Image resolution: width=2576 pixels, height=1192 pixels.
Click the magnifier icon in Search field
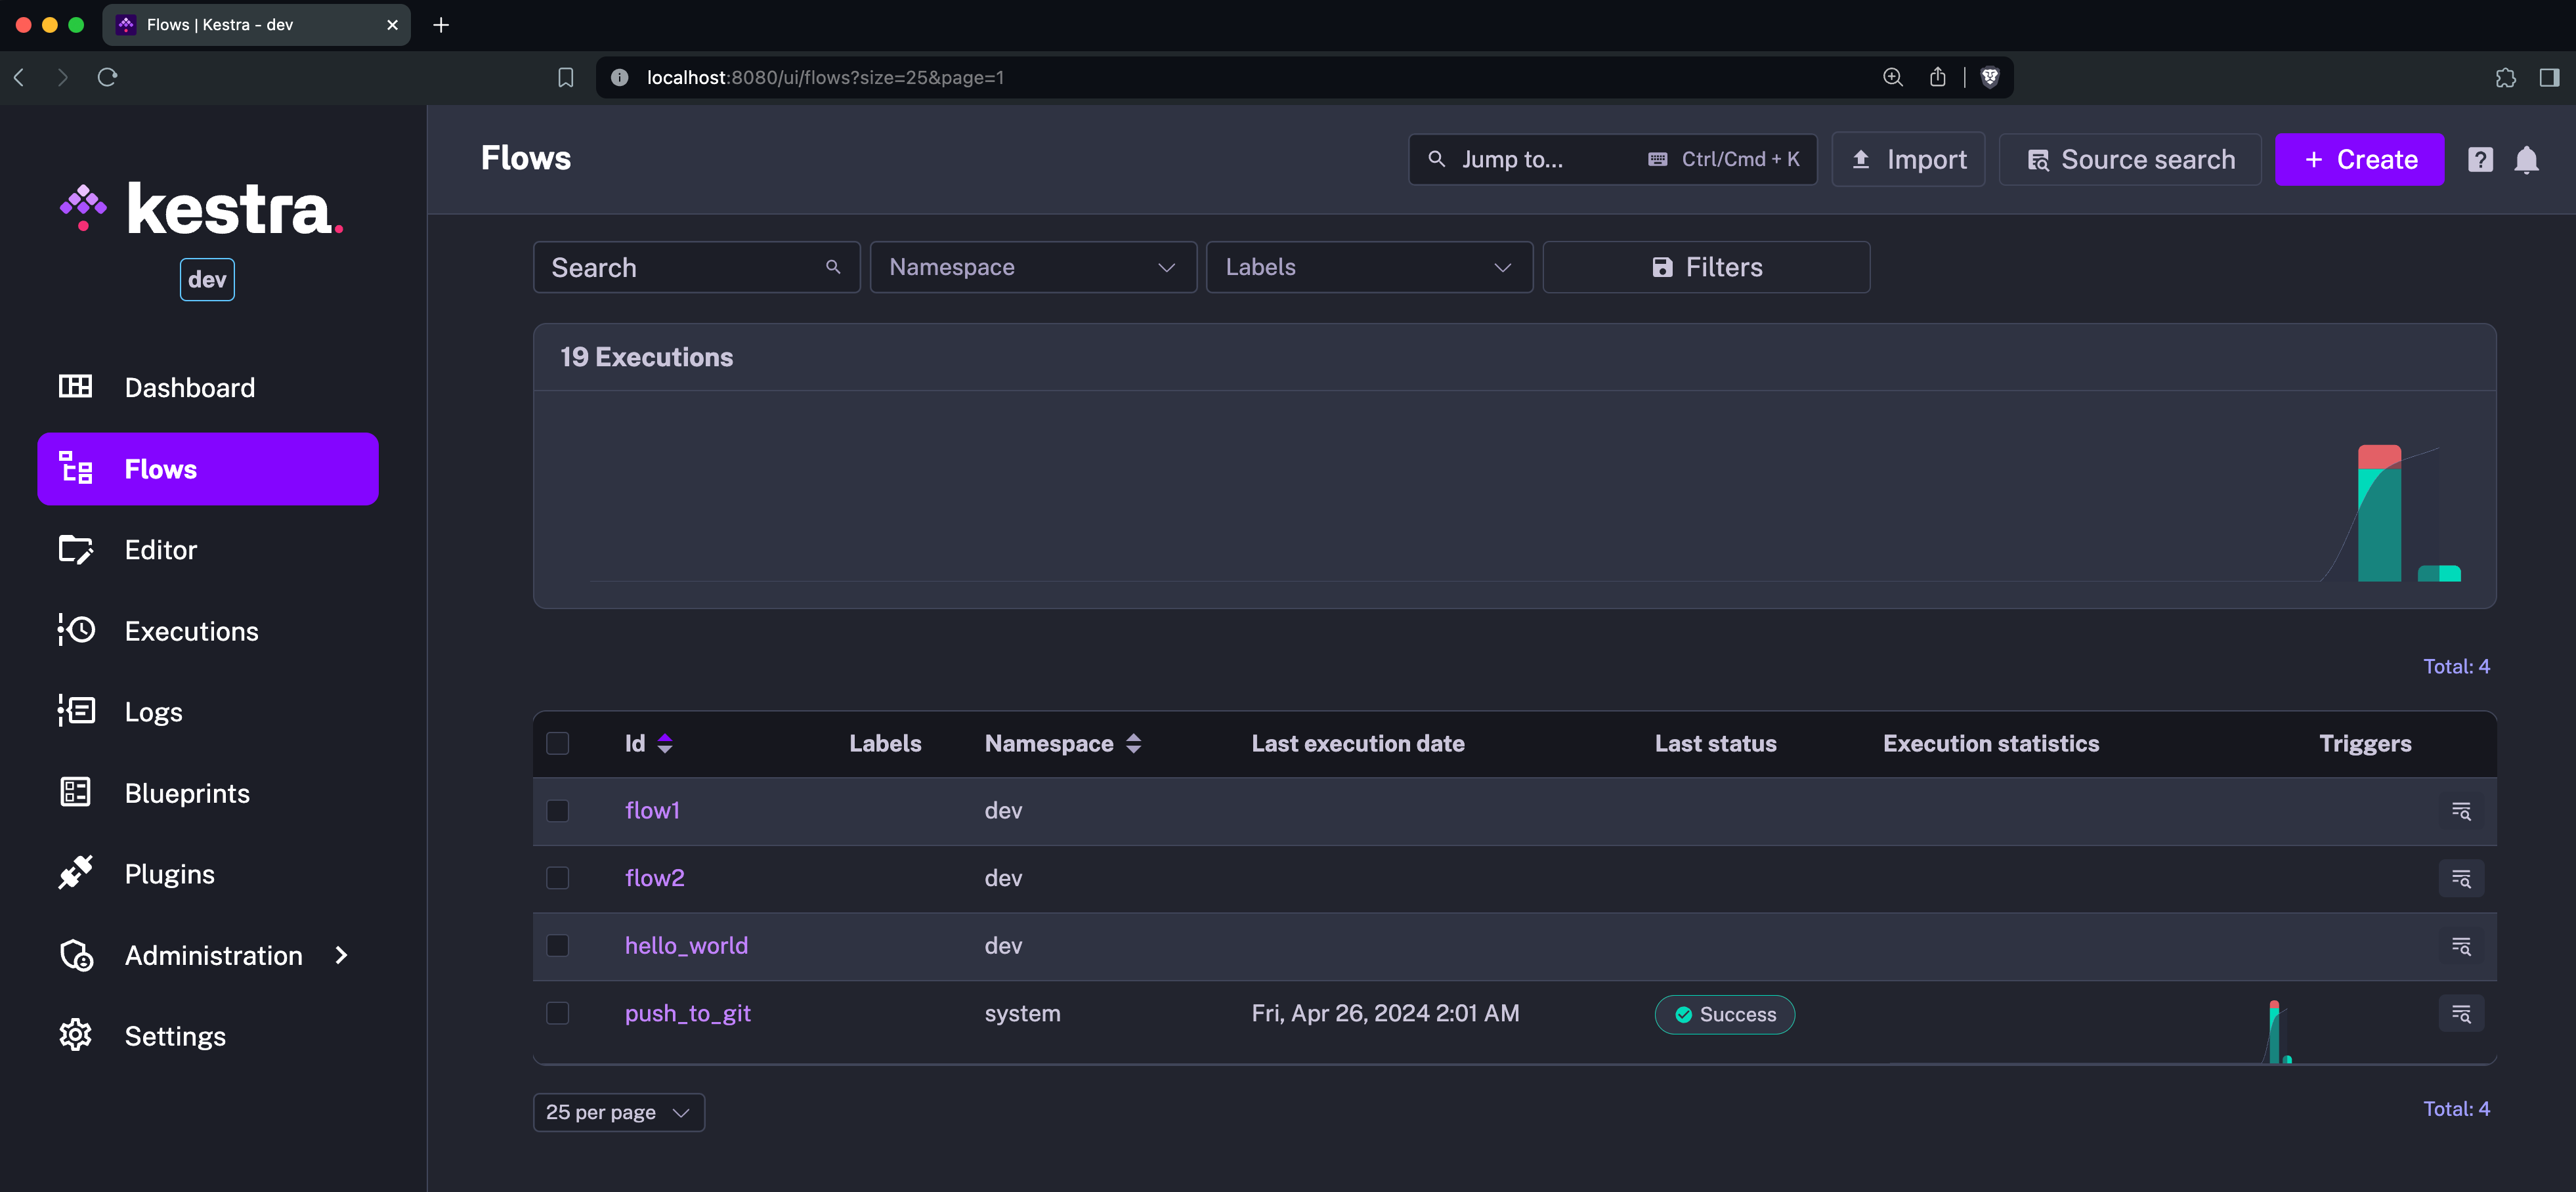pos(833,267)
